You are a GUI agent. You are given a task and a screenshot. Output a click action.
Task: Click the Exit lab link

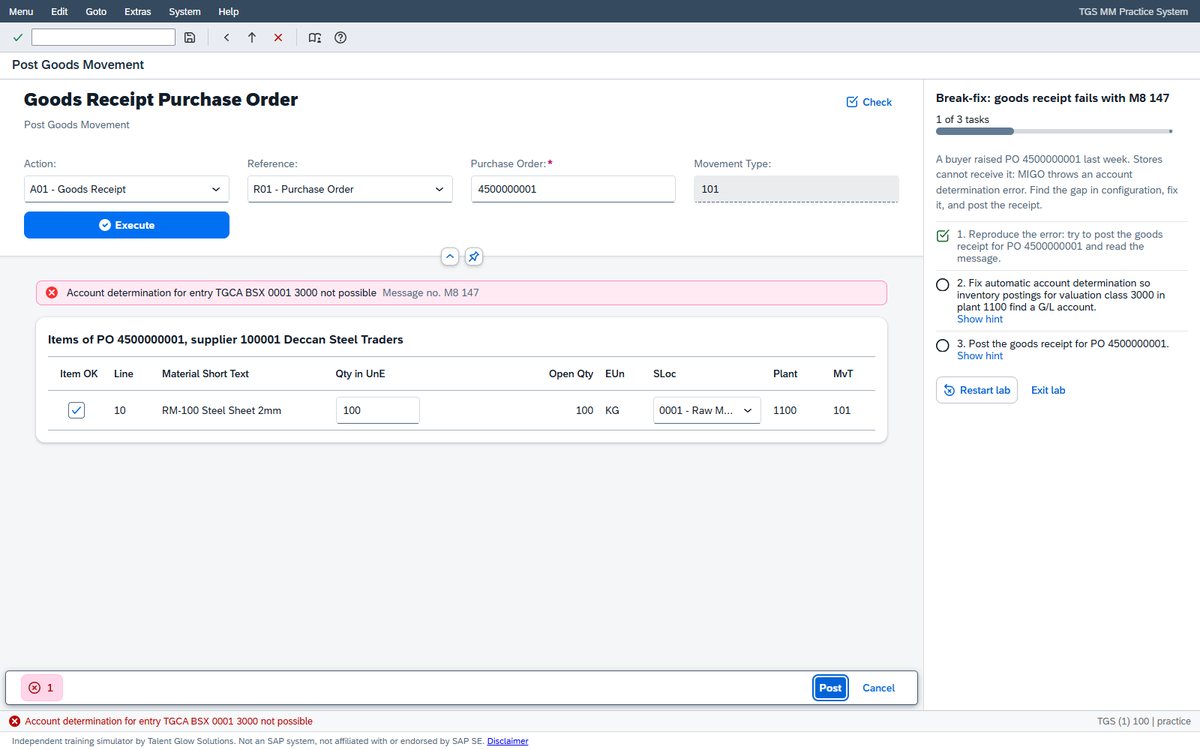point(1048,390)
